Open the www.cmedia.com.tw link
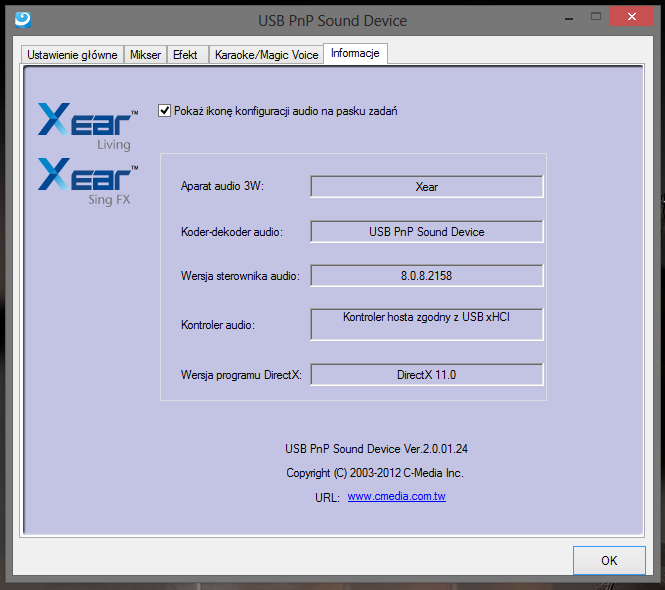The height and width of the screenshot is (590, 665). pos(397,496)
